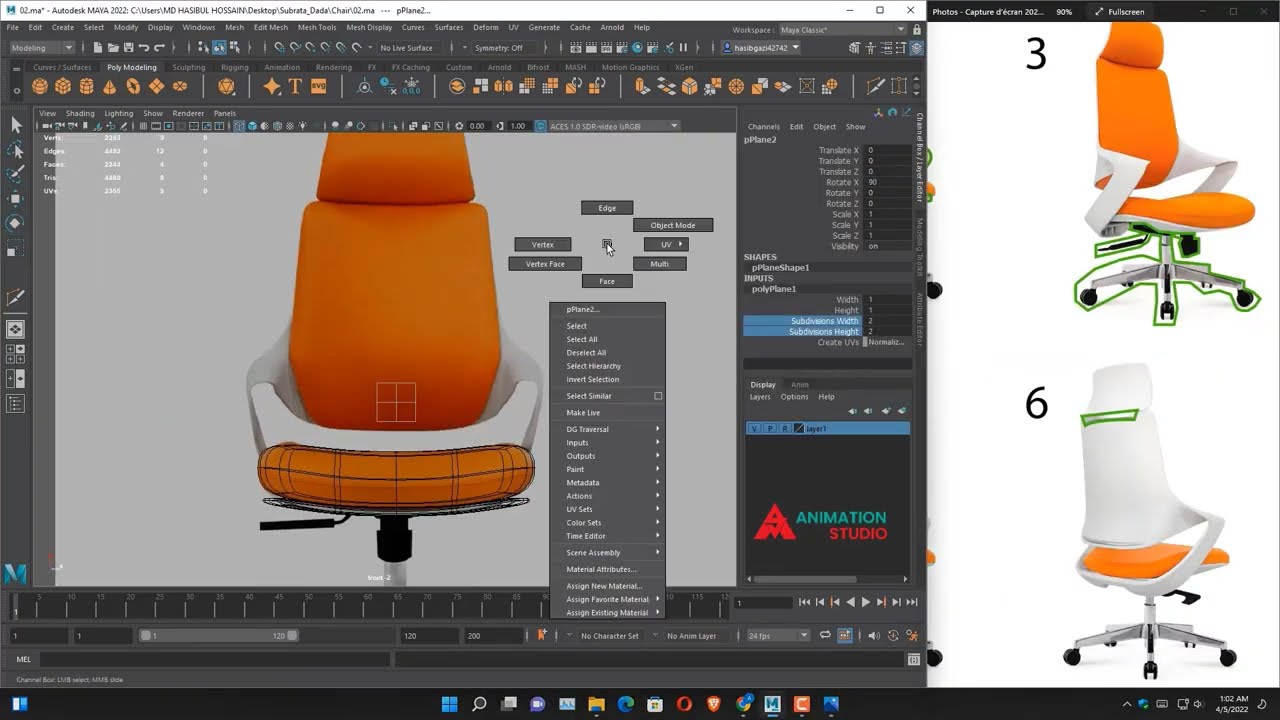Switch to the Sculpting shelf tab
1280x720 pixels.
(x=189, y=67)
